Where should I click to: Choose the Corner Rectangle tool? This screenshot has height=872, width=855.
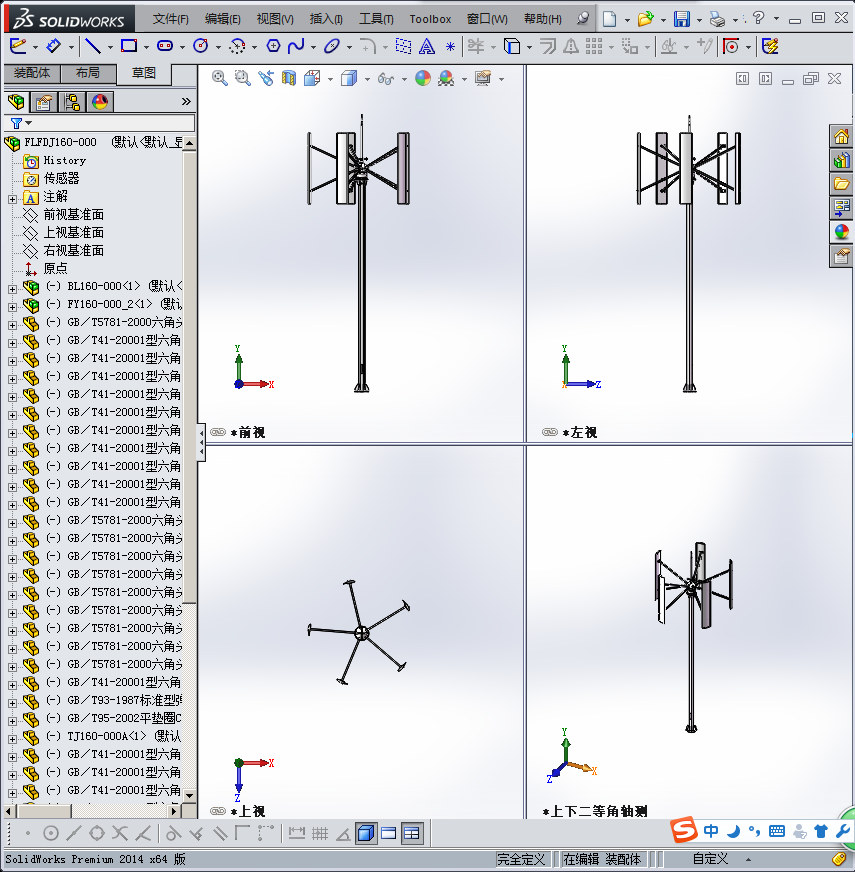point(128,46)
